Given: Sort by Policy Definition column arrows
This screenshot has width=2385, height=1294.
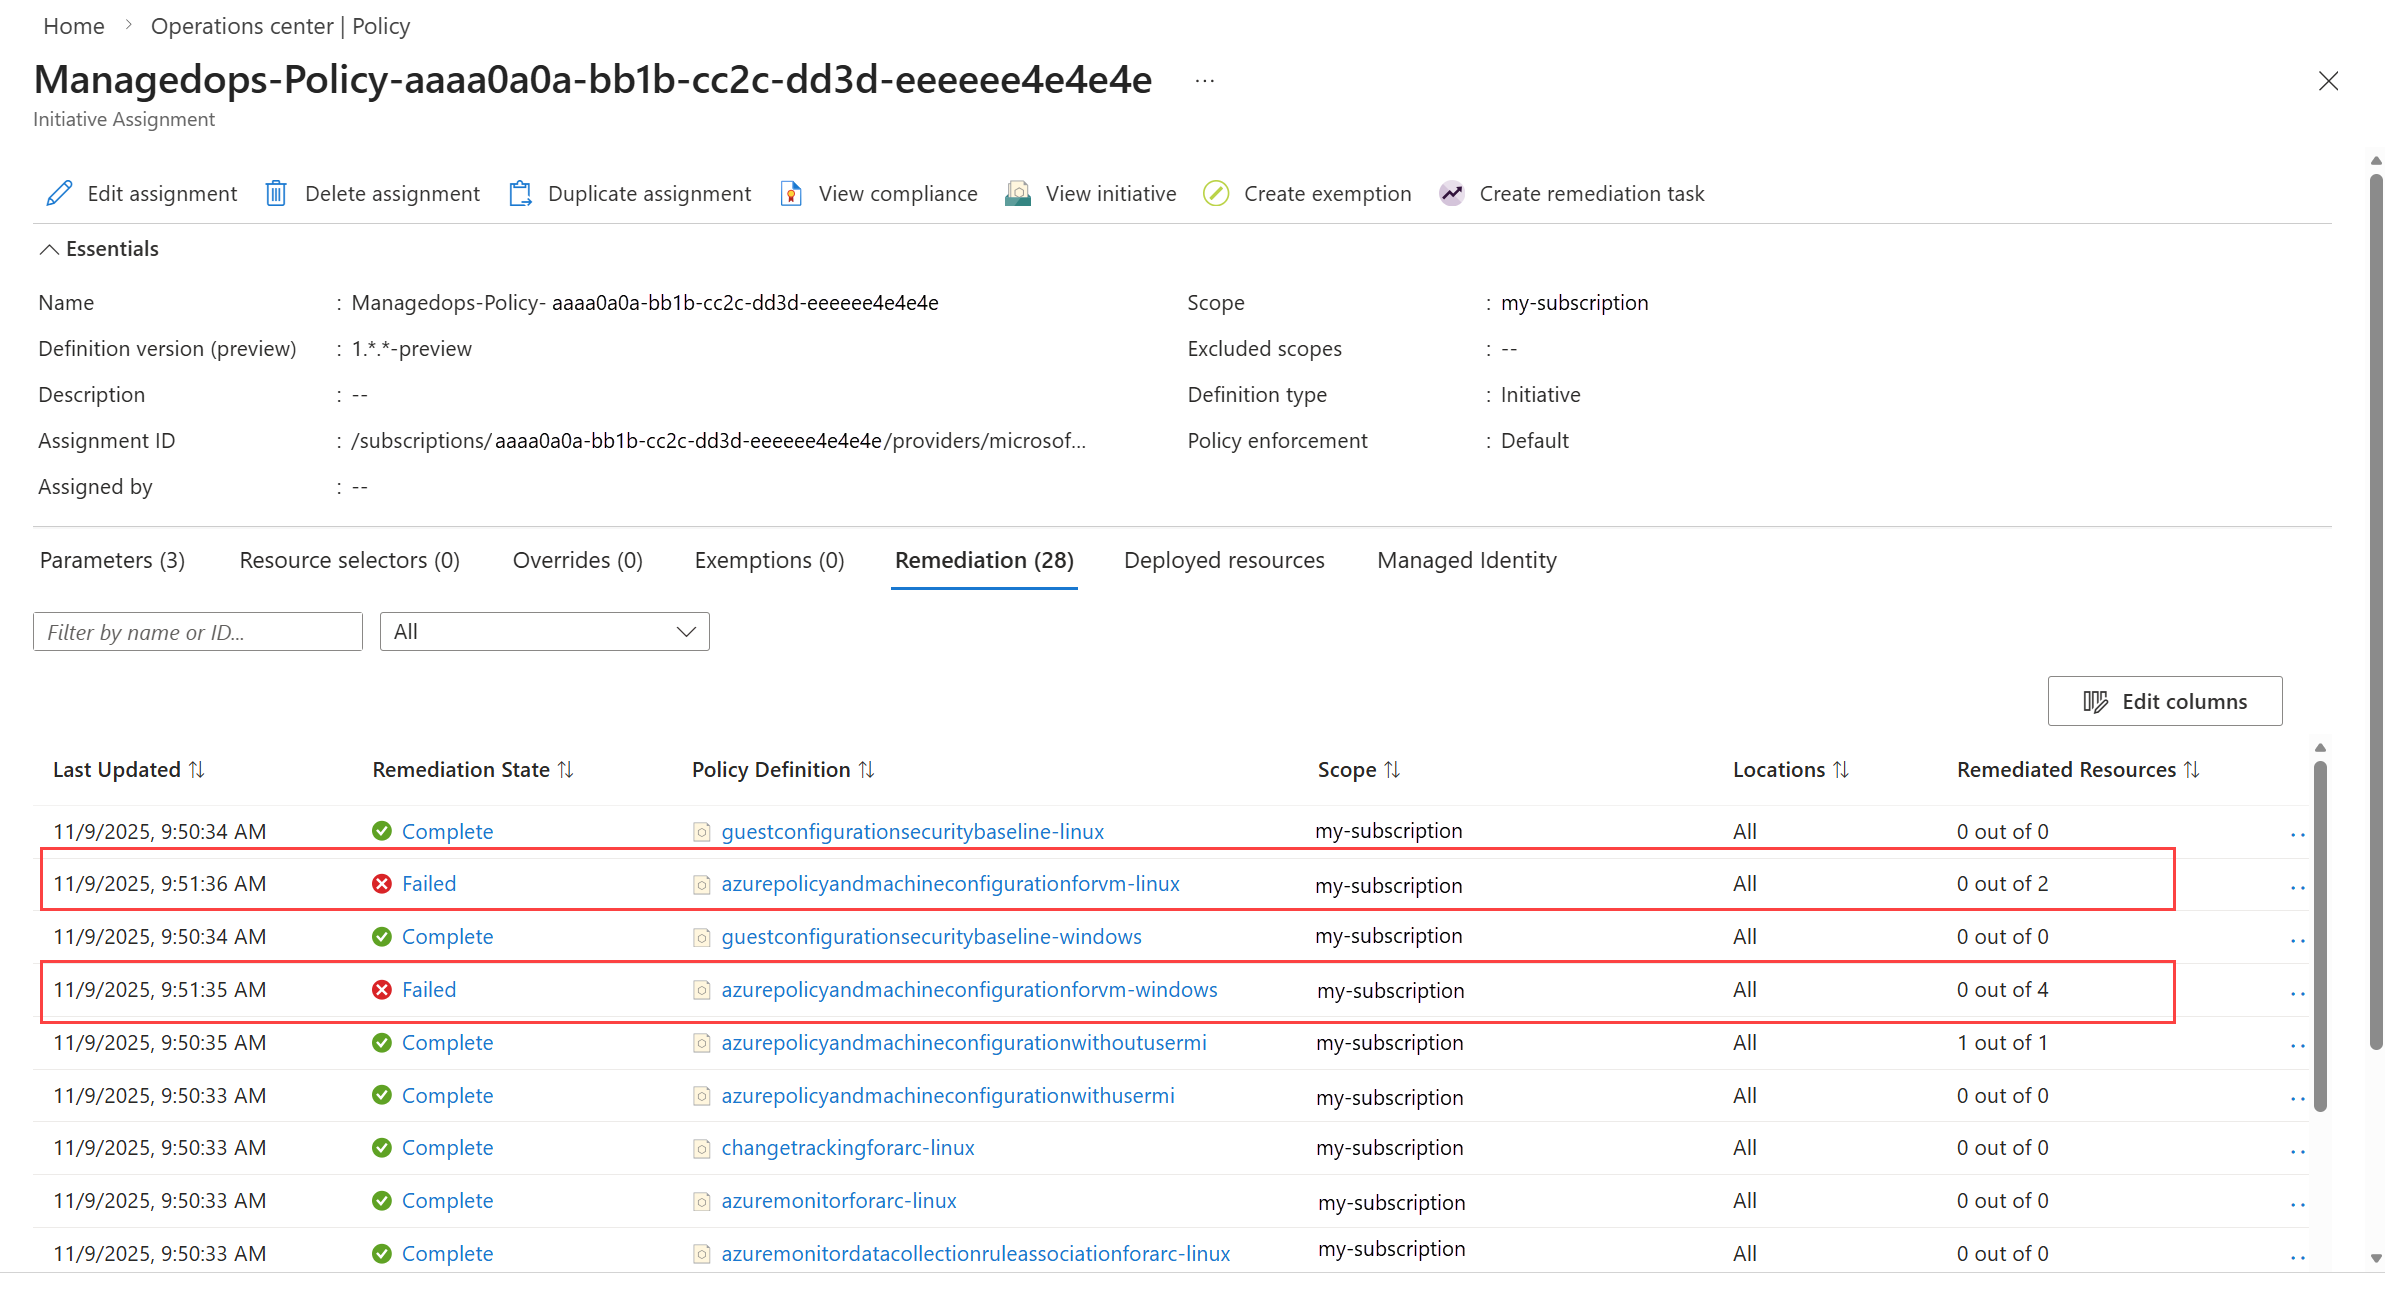Looking at the screenshot, I should [867, 769].
